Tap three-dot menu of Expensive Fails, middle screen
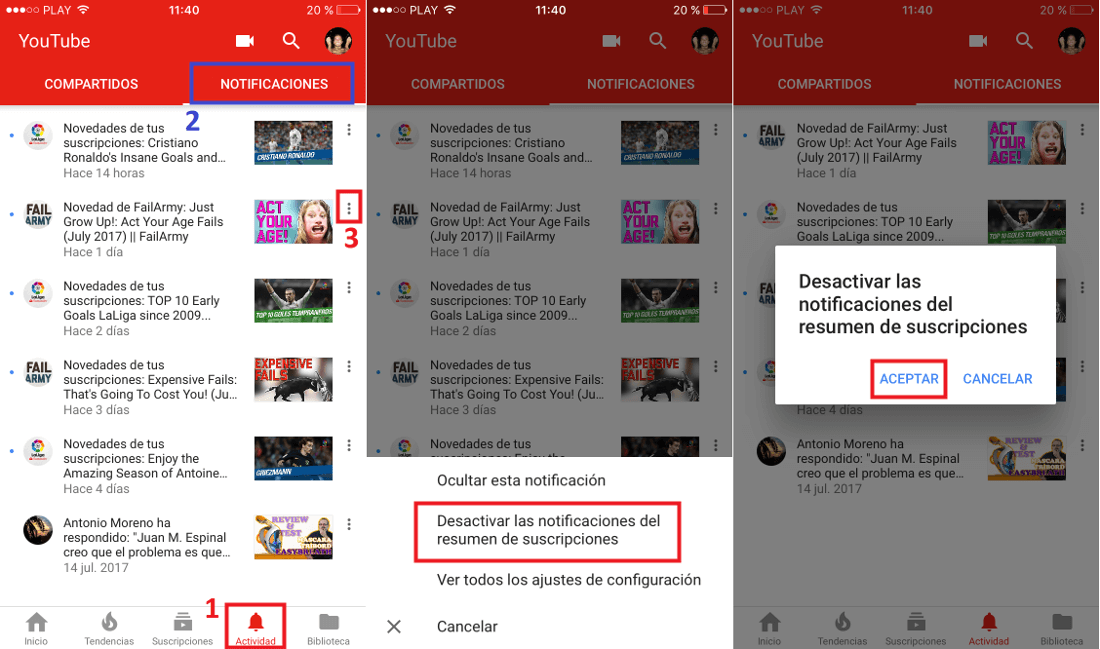The image size is (1100, 649). click(716, 366)
